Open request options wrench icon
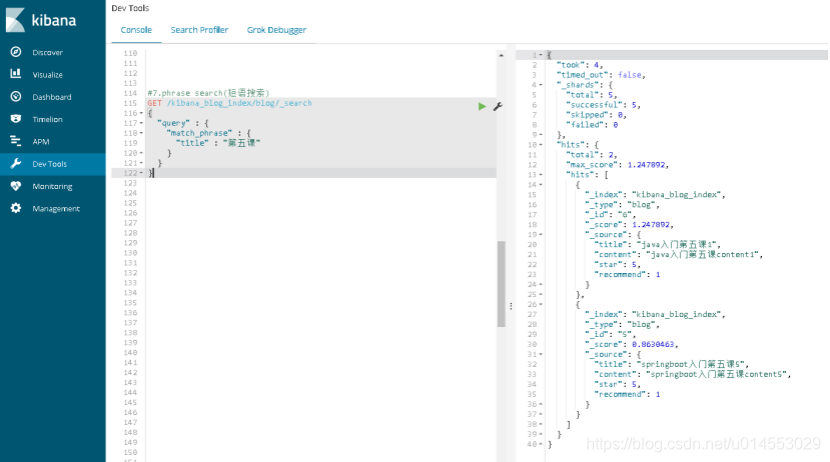830x462 pixels. pos(498,106)
